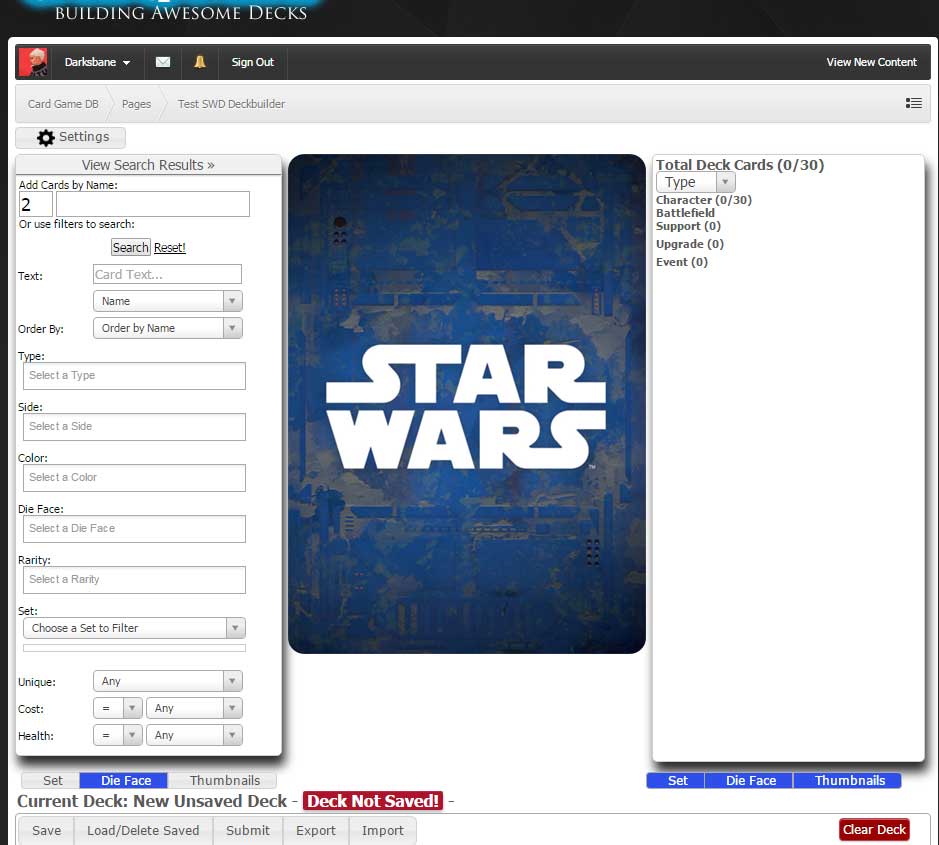Click the Search button

pos(131,247)
